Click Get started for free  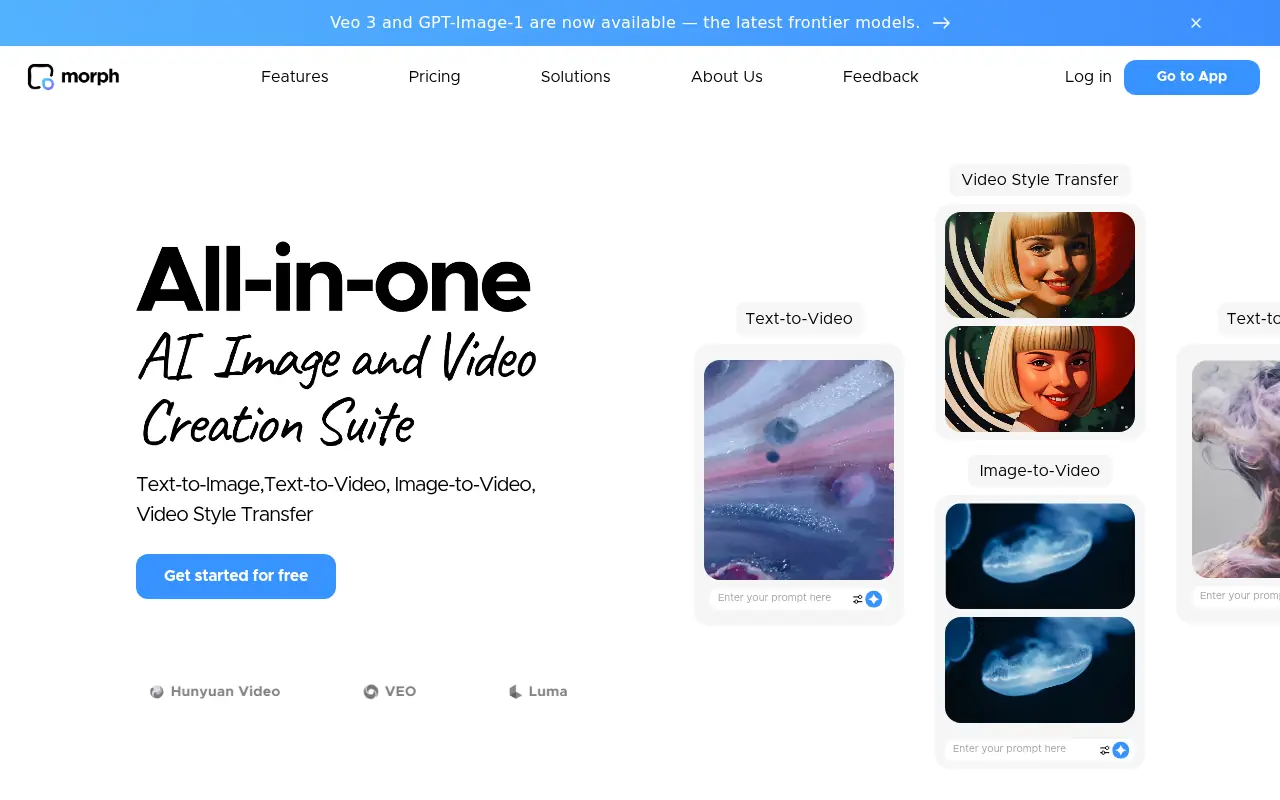point(235,576)
